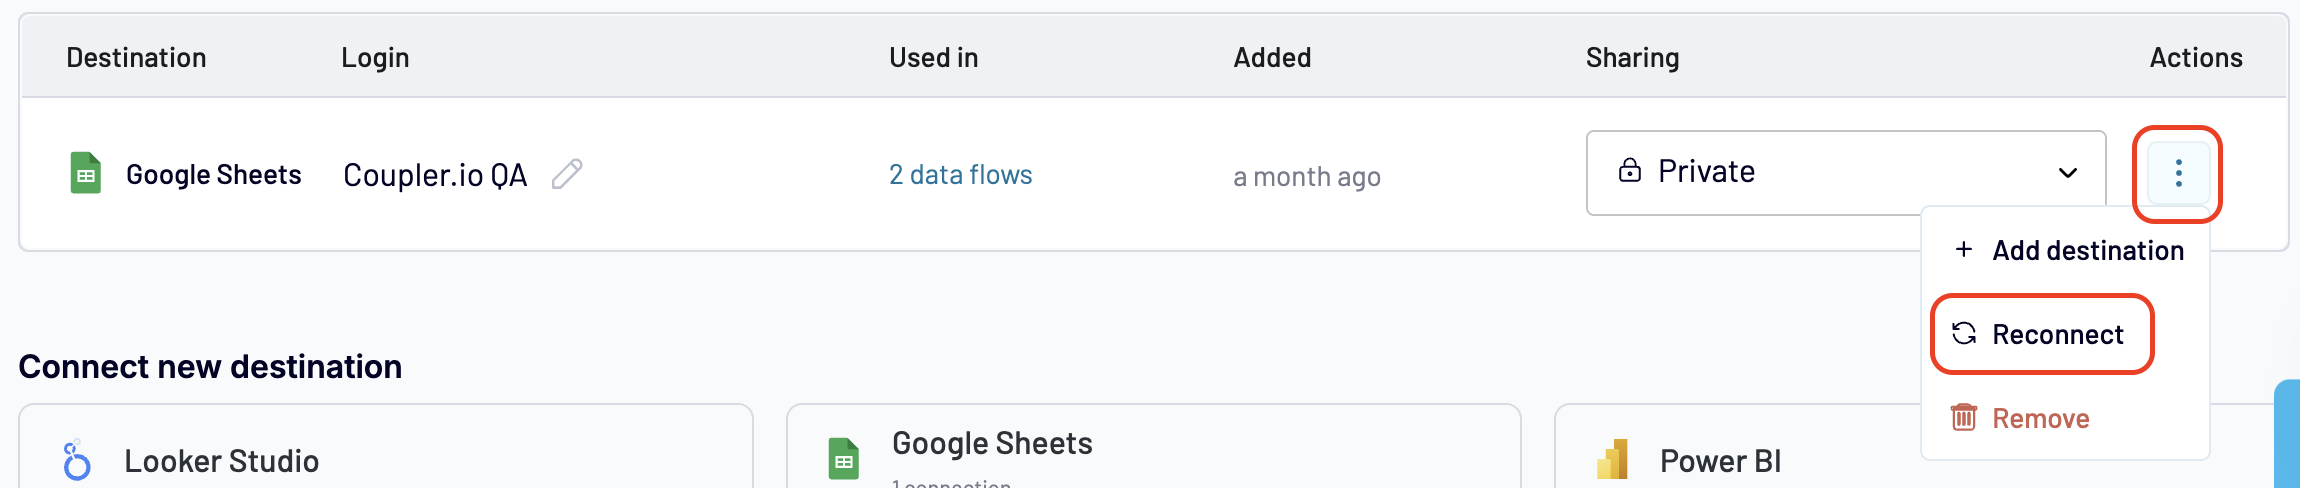Click the green Google Sheets icon in new destinations
Viewport: 2300px width, 488px height.
[x=844, y=459]
